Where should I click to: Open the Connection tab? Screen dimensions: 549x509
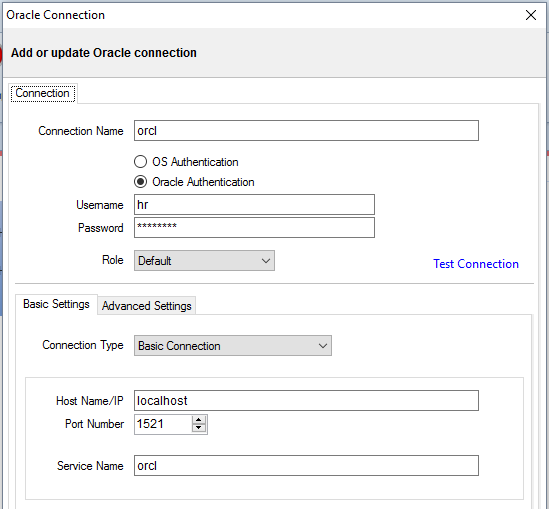[x=43, y=93]
